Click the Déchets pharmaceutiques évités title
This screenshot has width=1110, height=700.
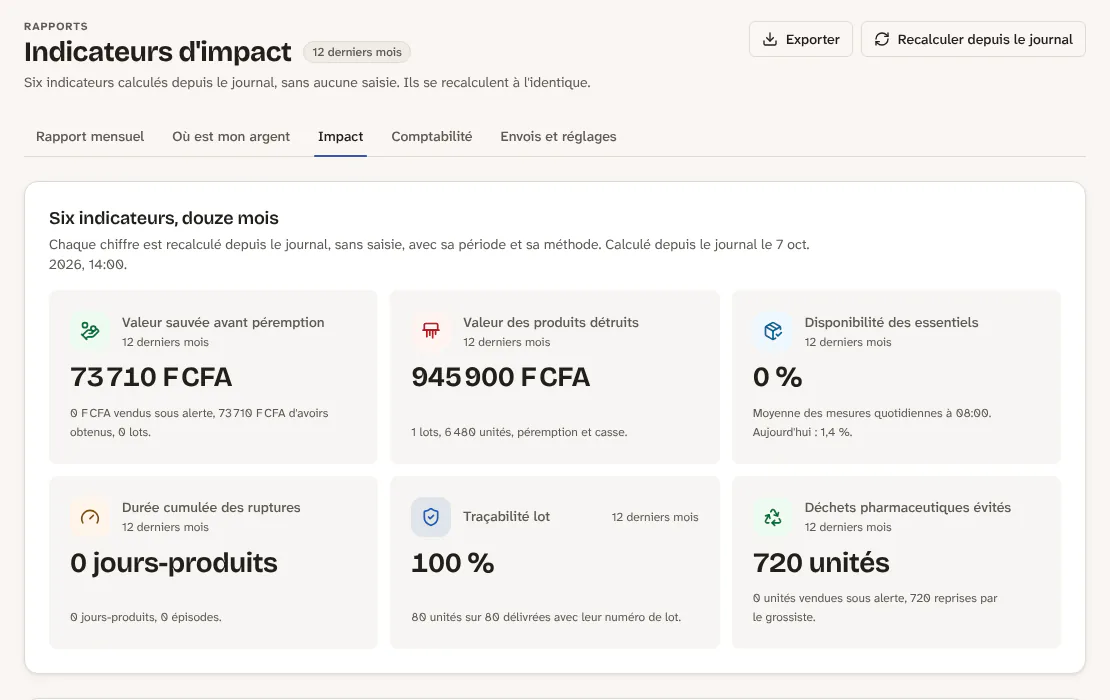pos(908,507)
